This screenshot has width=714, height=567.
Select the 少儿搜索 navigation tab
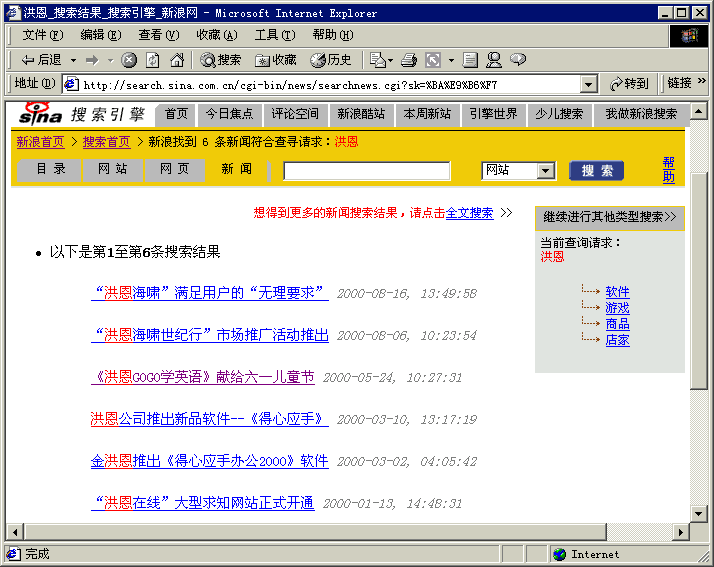coord(559,114)
